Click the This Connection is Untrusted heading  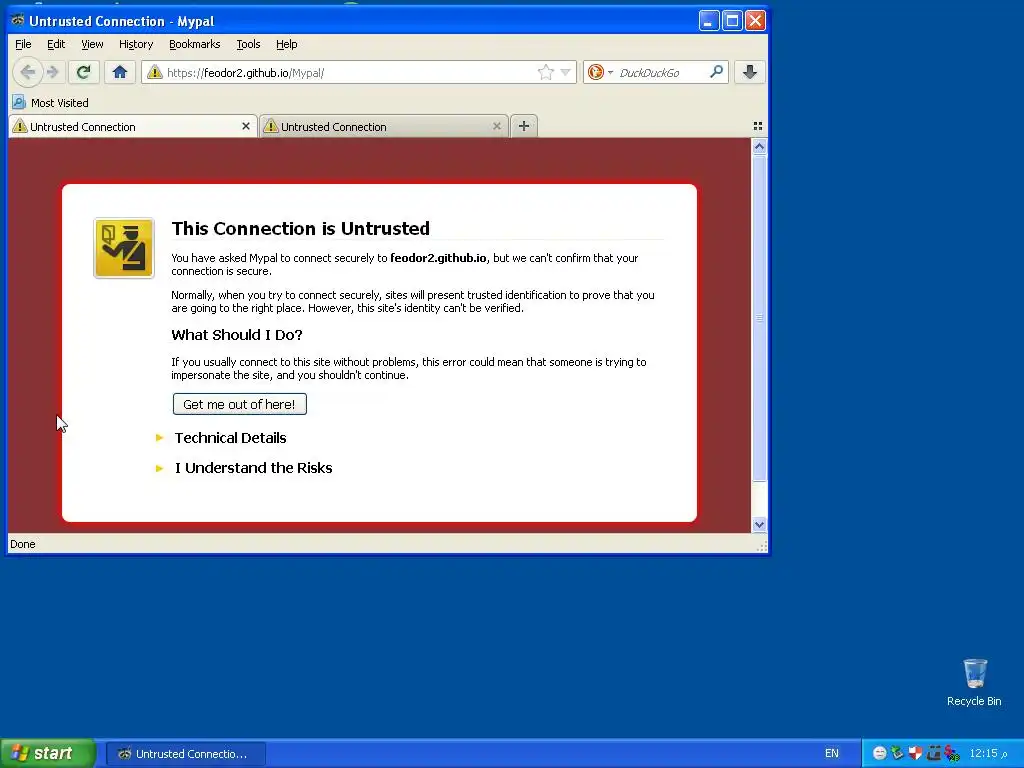coord(300,228)
